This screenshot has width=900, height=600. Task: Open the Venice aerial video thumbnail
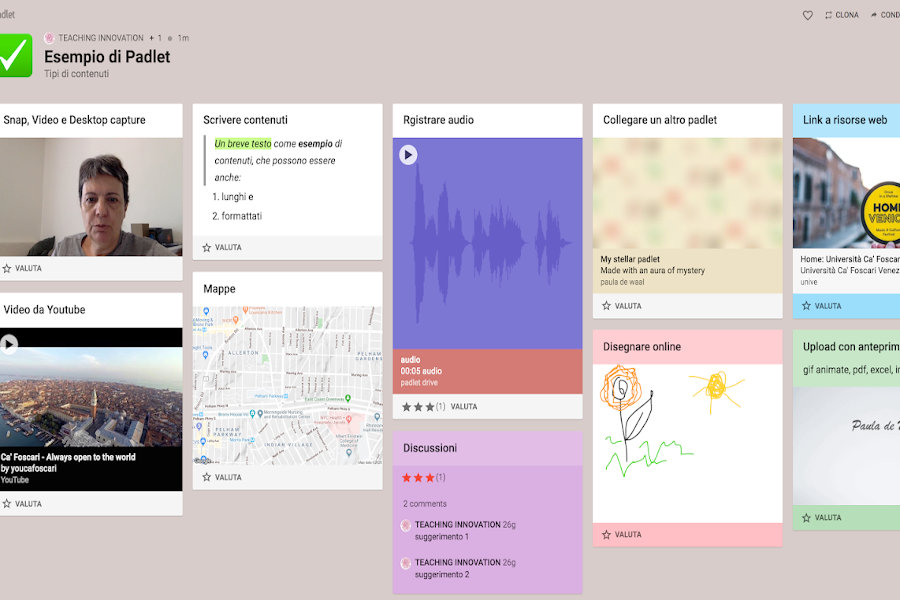pyautogui.click(x=91, y=396)
